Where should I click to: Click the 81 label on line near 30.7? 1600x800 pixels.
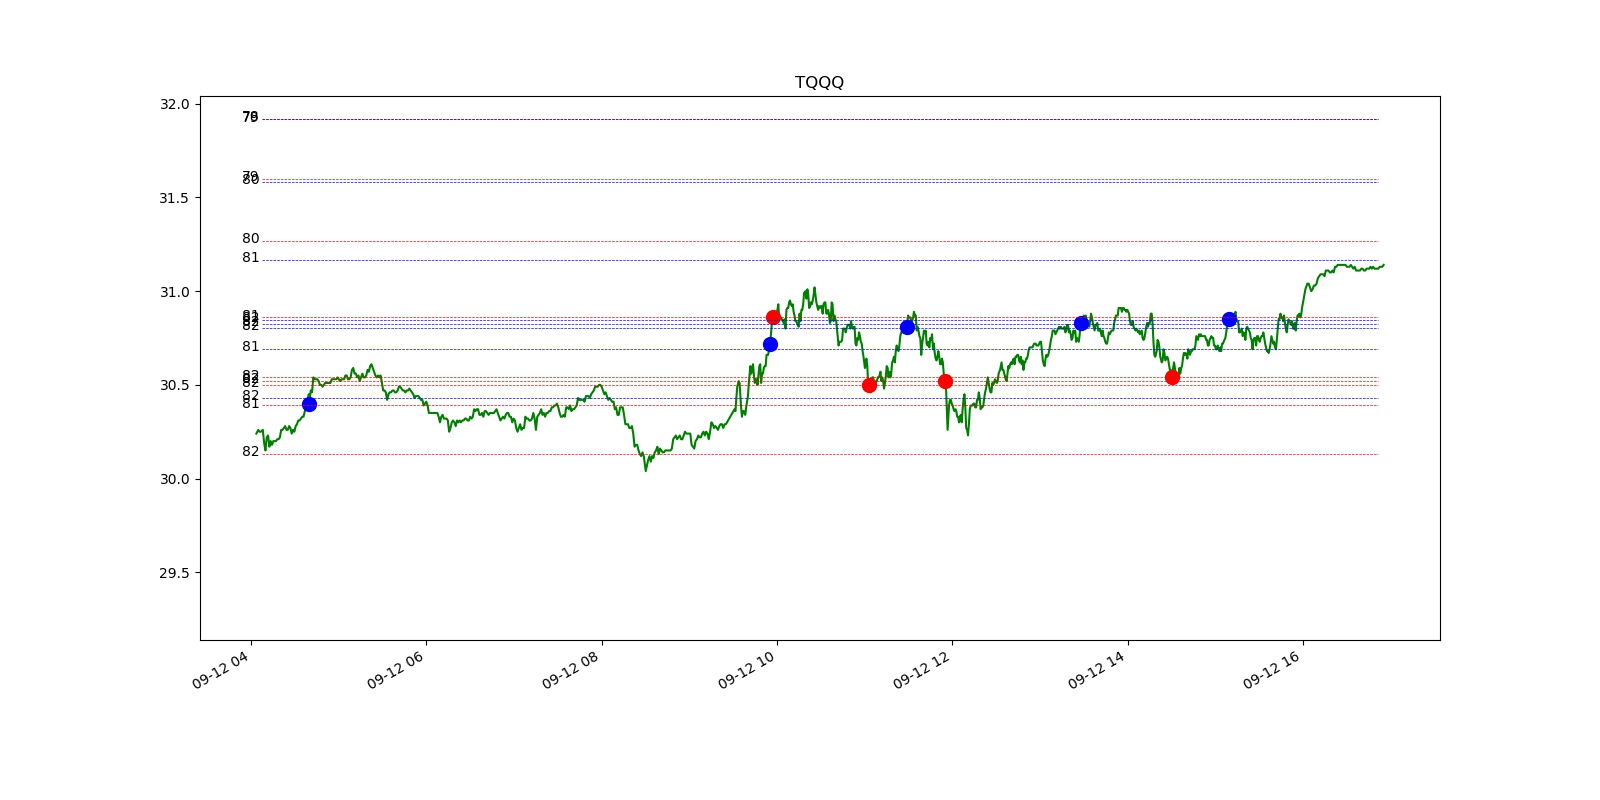click(250, 347)
